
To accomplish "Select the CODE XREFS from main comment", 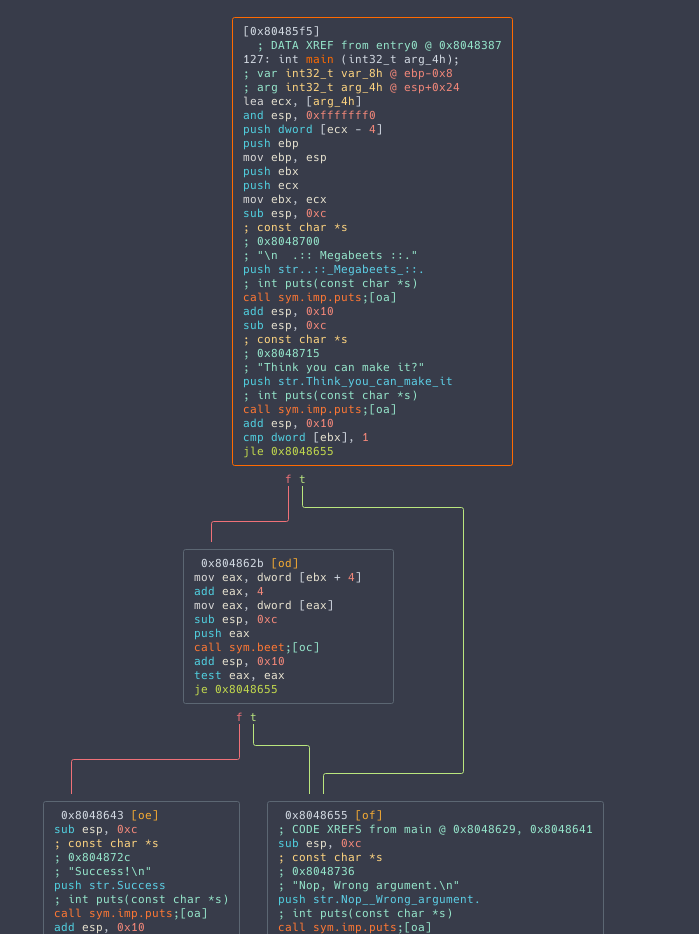I will click(435, 829).
